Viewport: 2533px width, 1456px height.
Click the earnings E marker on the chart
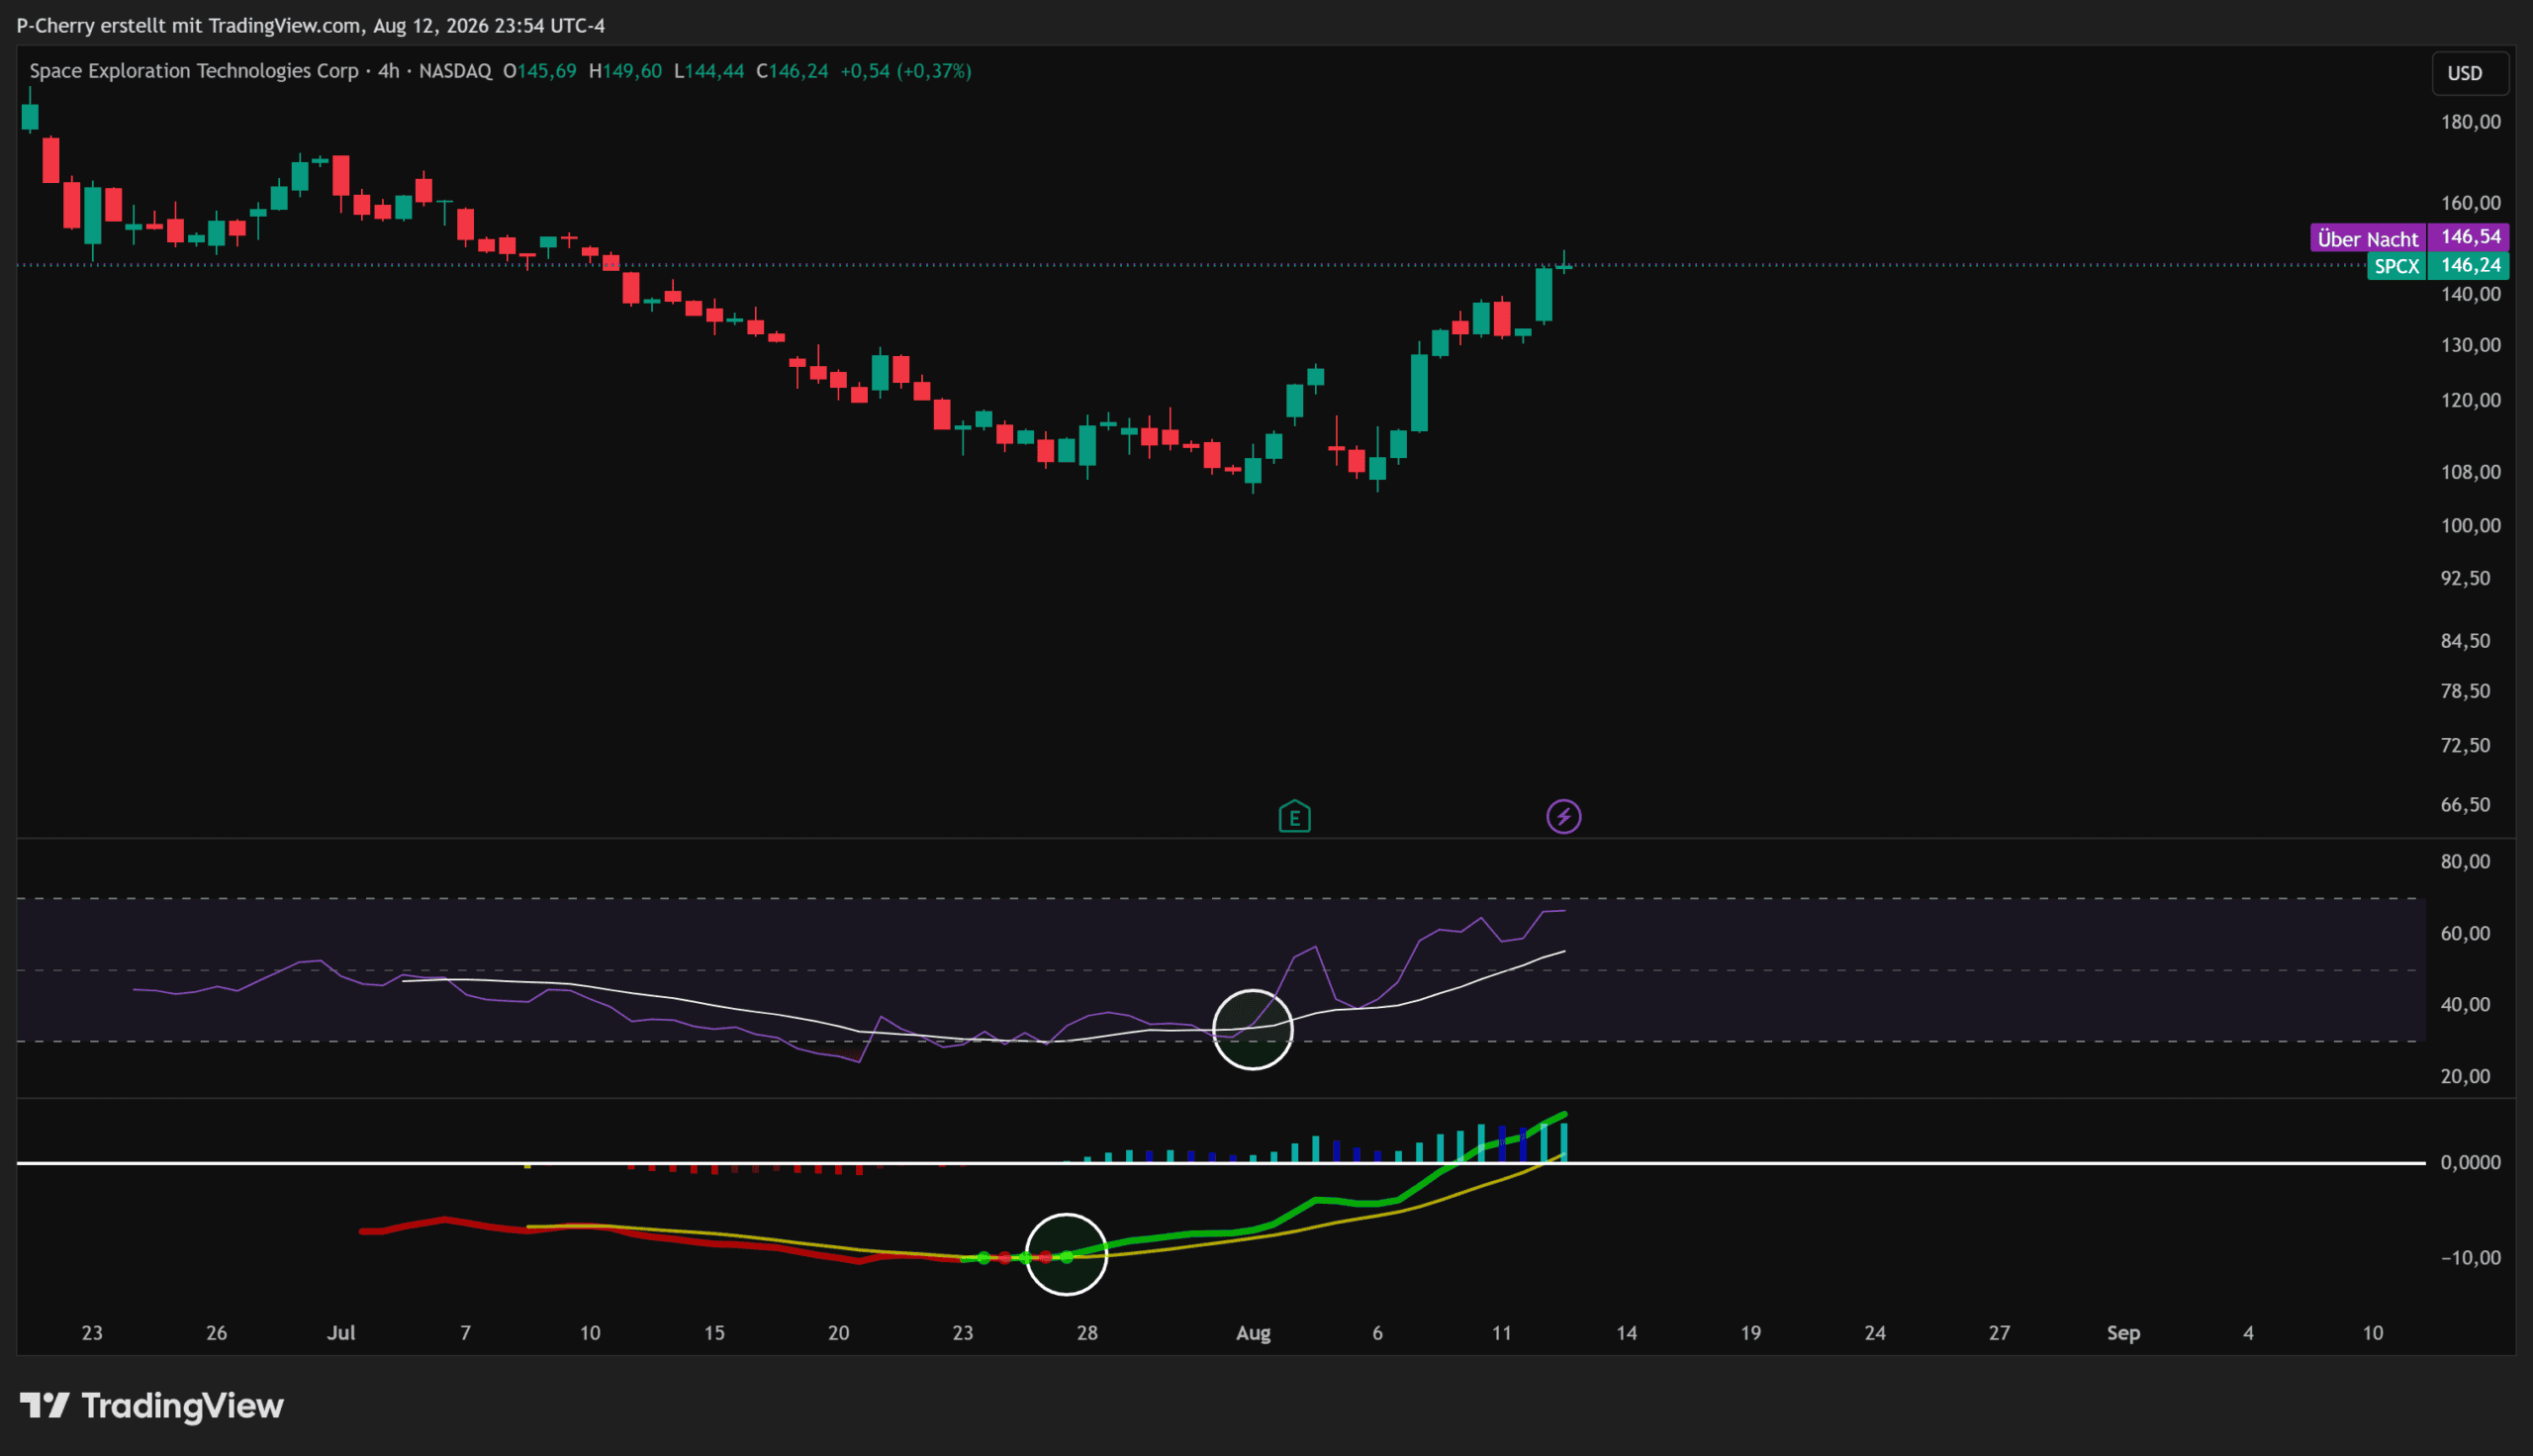[1294, 817]
